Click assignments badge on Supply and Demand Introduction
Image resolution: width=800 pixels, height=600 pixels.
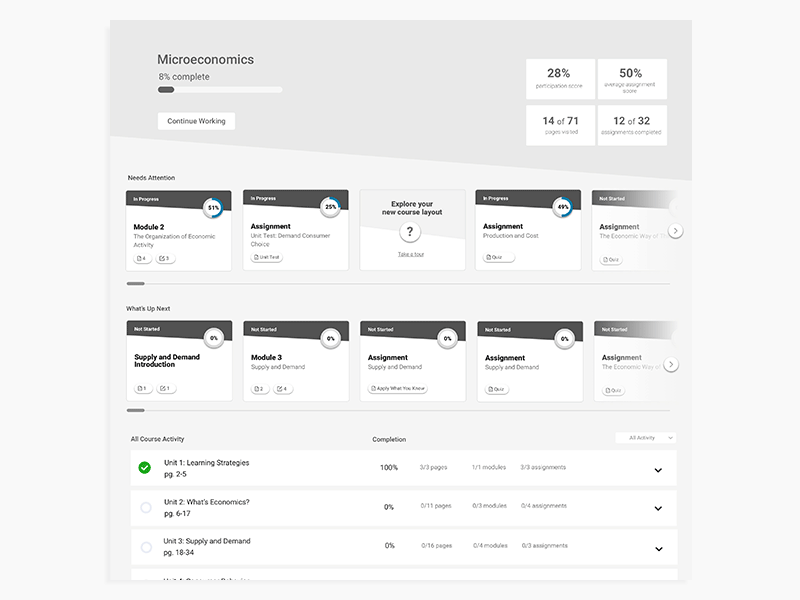165,388
